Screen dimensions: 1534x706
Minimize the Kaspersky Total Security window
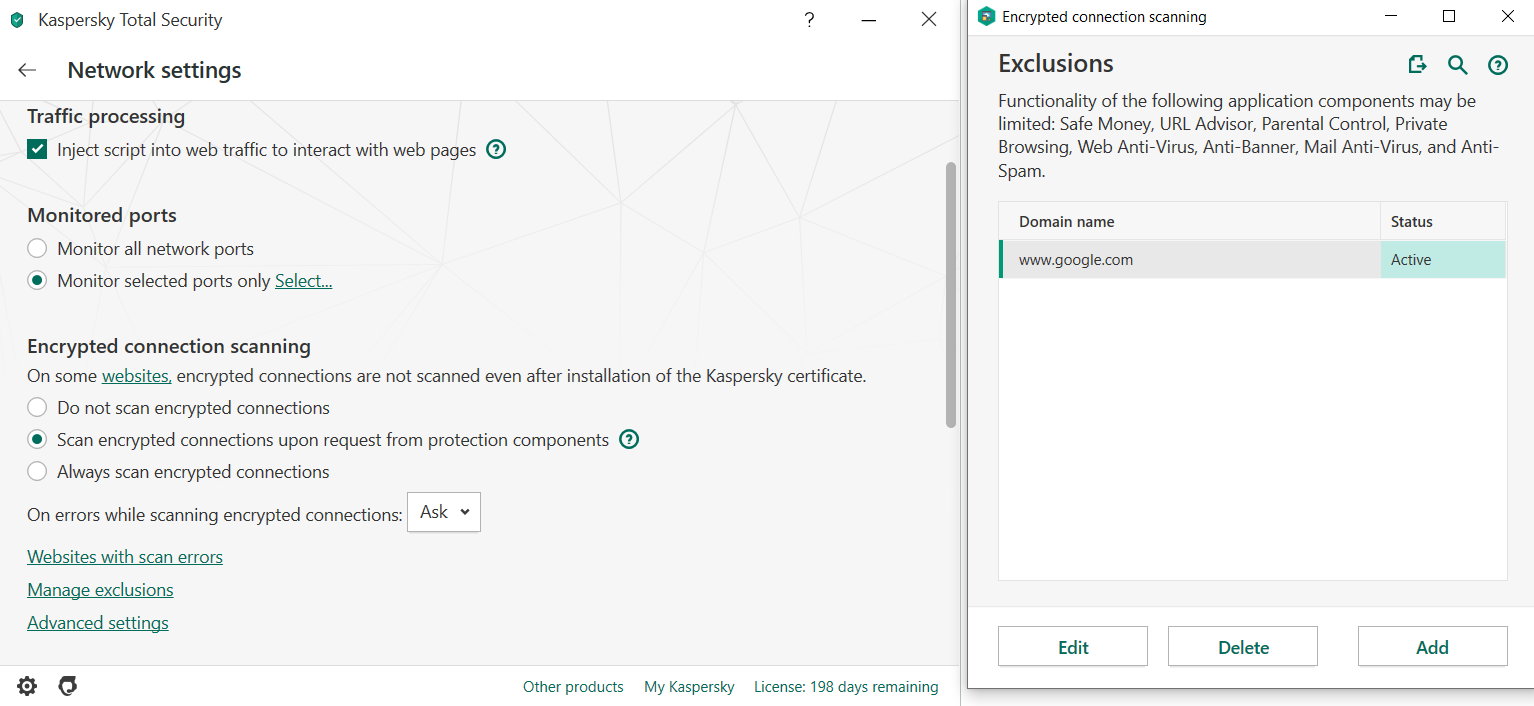[x=869, y=20]
